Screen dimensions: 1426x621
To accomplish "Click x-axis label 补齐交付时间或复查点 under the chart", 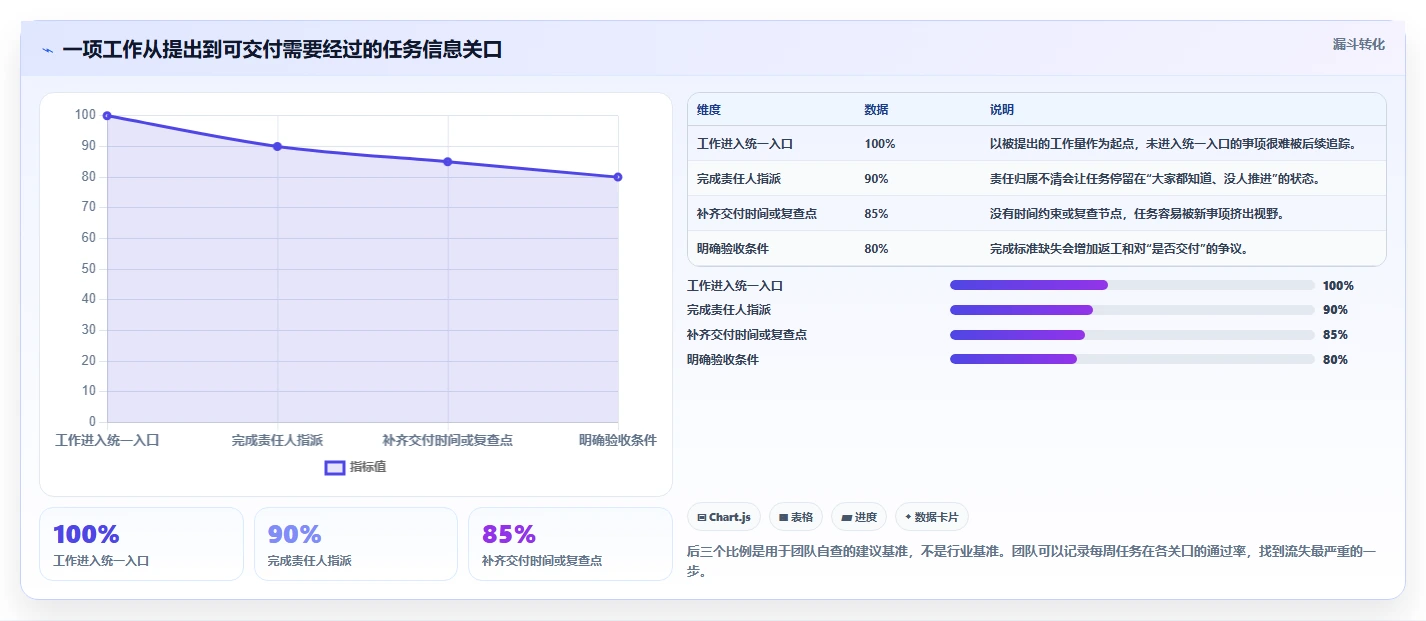I will 448,440.
